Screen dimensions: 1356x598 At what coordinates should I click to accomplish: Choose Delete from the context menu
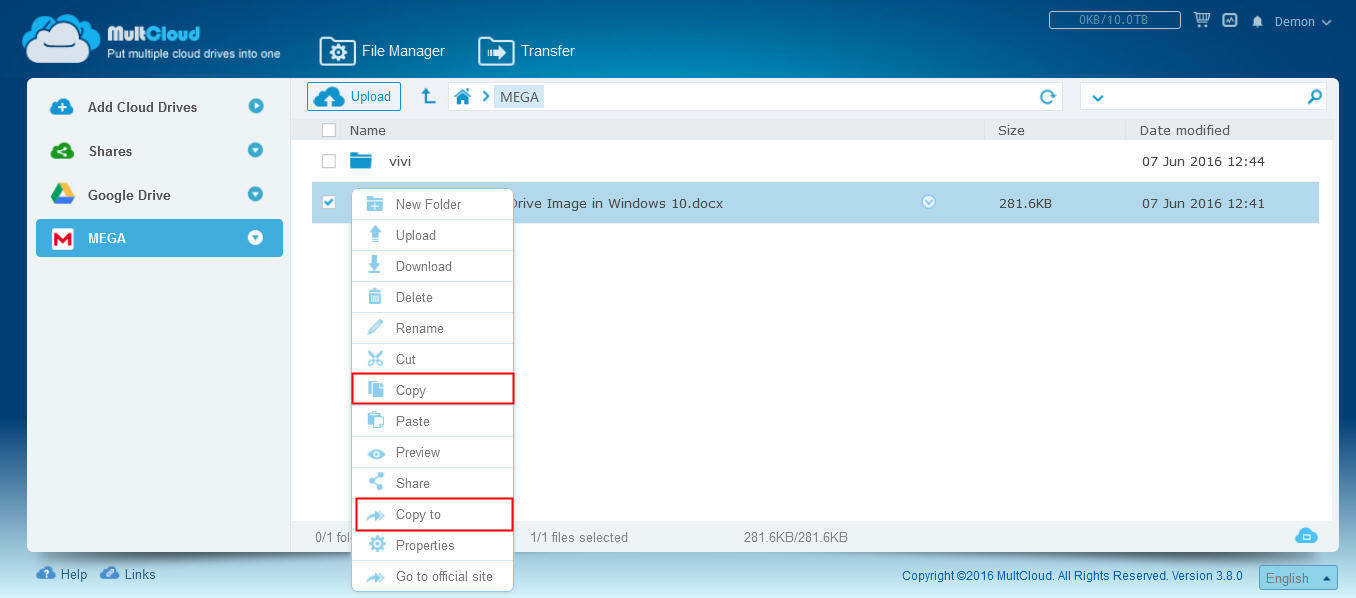click(432, 297)
